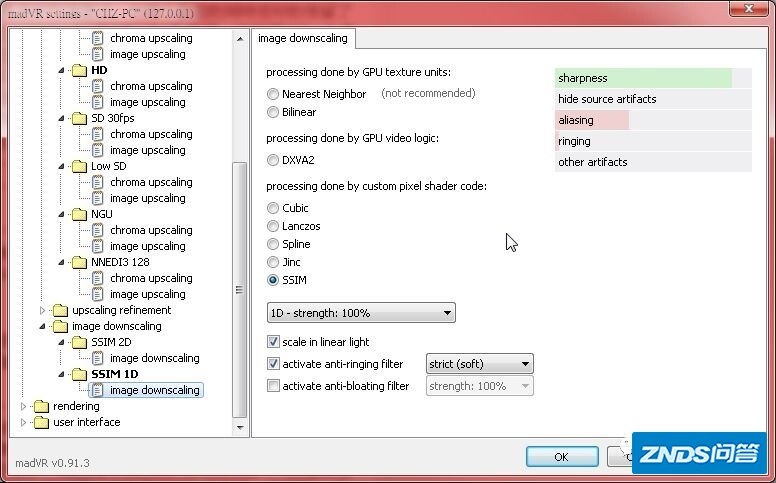Click the other artifacts rating bar
The width and height of the screenshot is (776, 483).
pyautogui.click(x=653, y=162)
